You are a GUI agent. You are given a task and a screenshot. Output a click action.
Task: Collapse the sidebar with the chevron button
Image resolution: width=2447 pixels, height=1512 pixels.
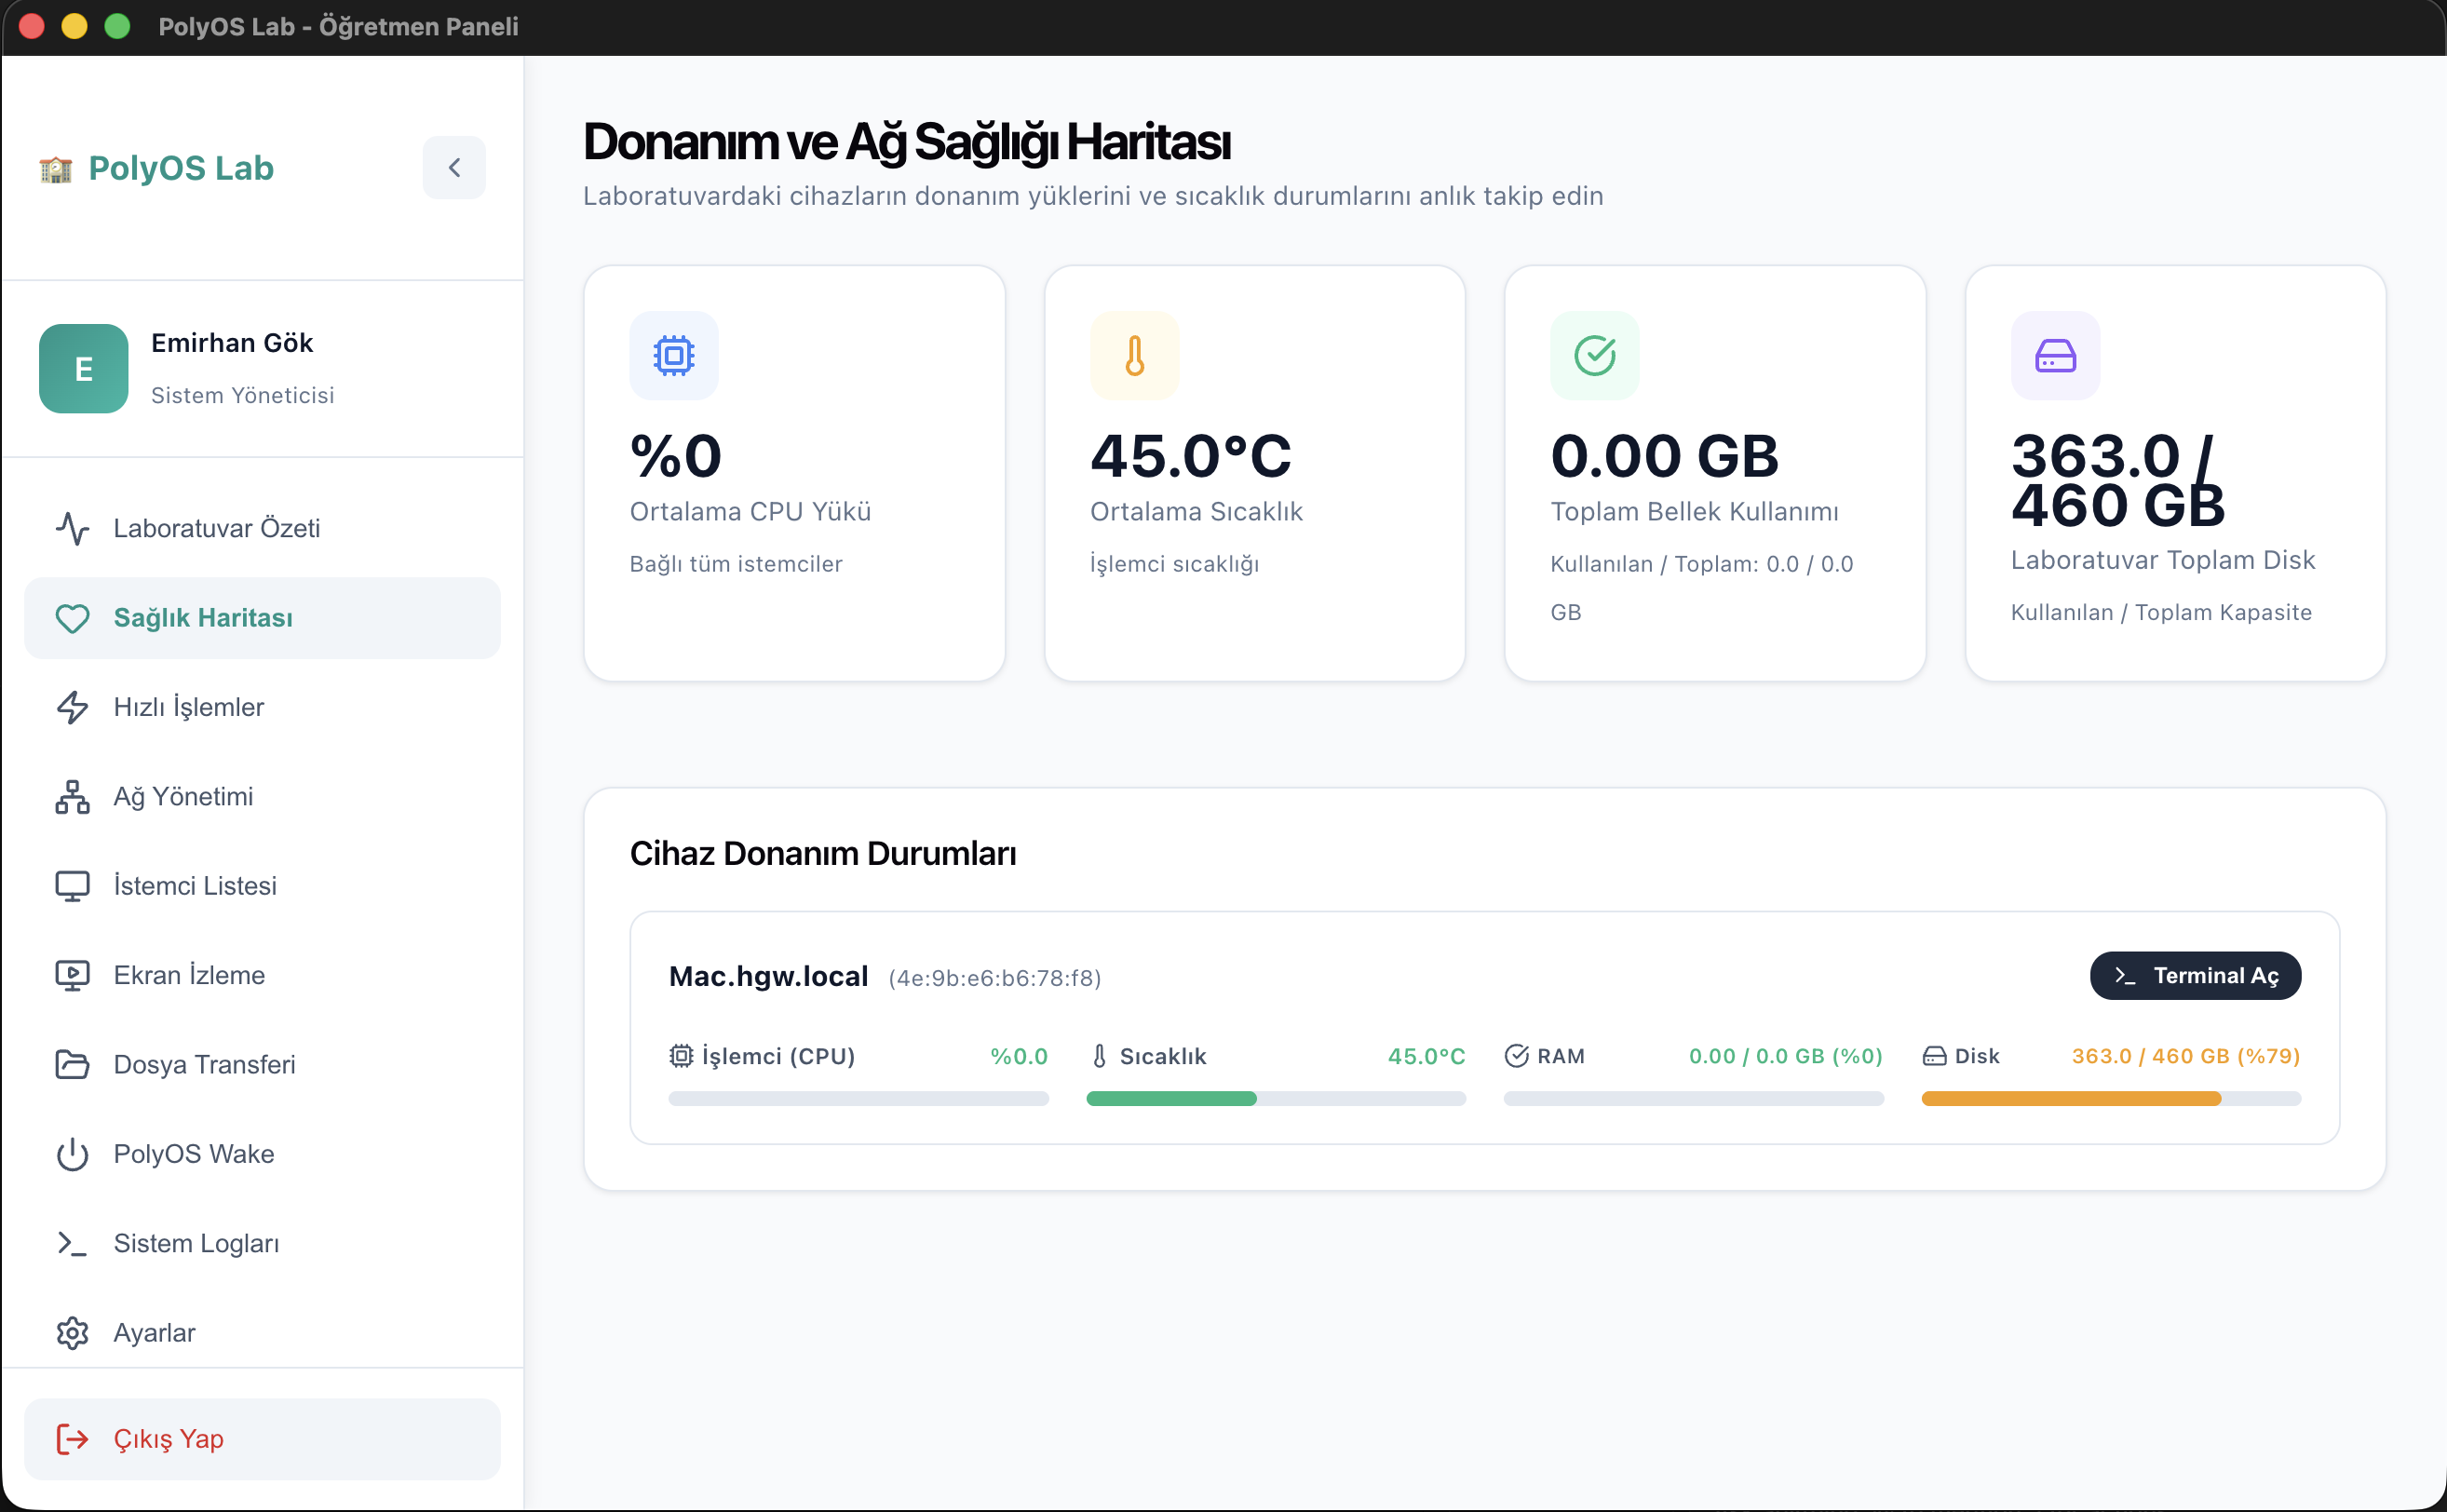coord(454,168)
